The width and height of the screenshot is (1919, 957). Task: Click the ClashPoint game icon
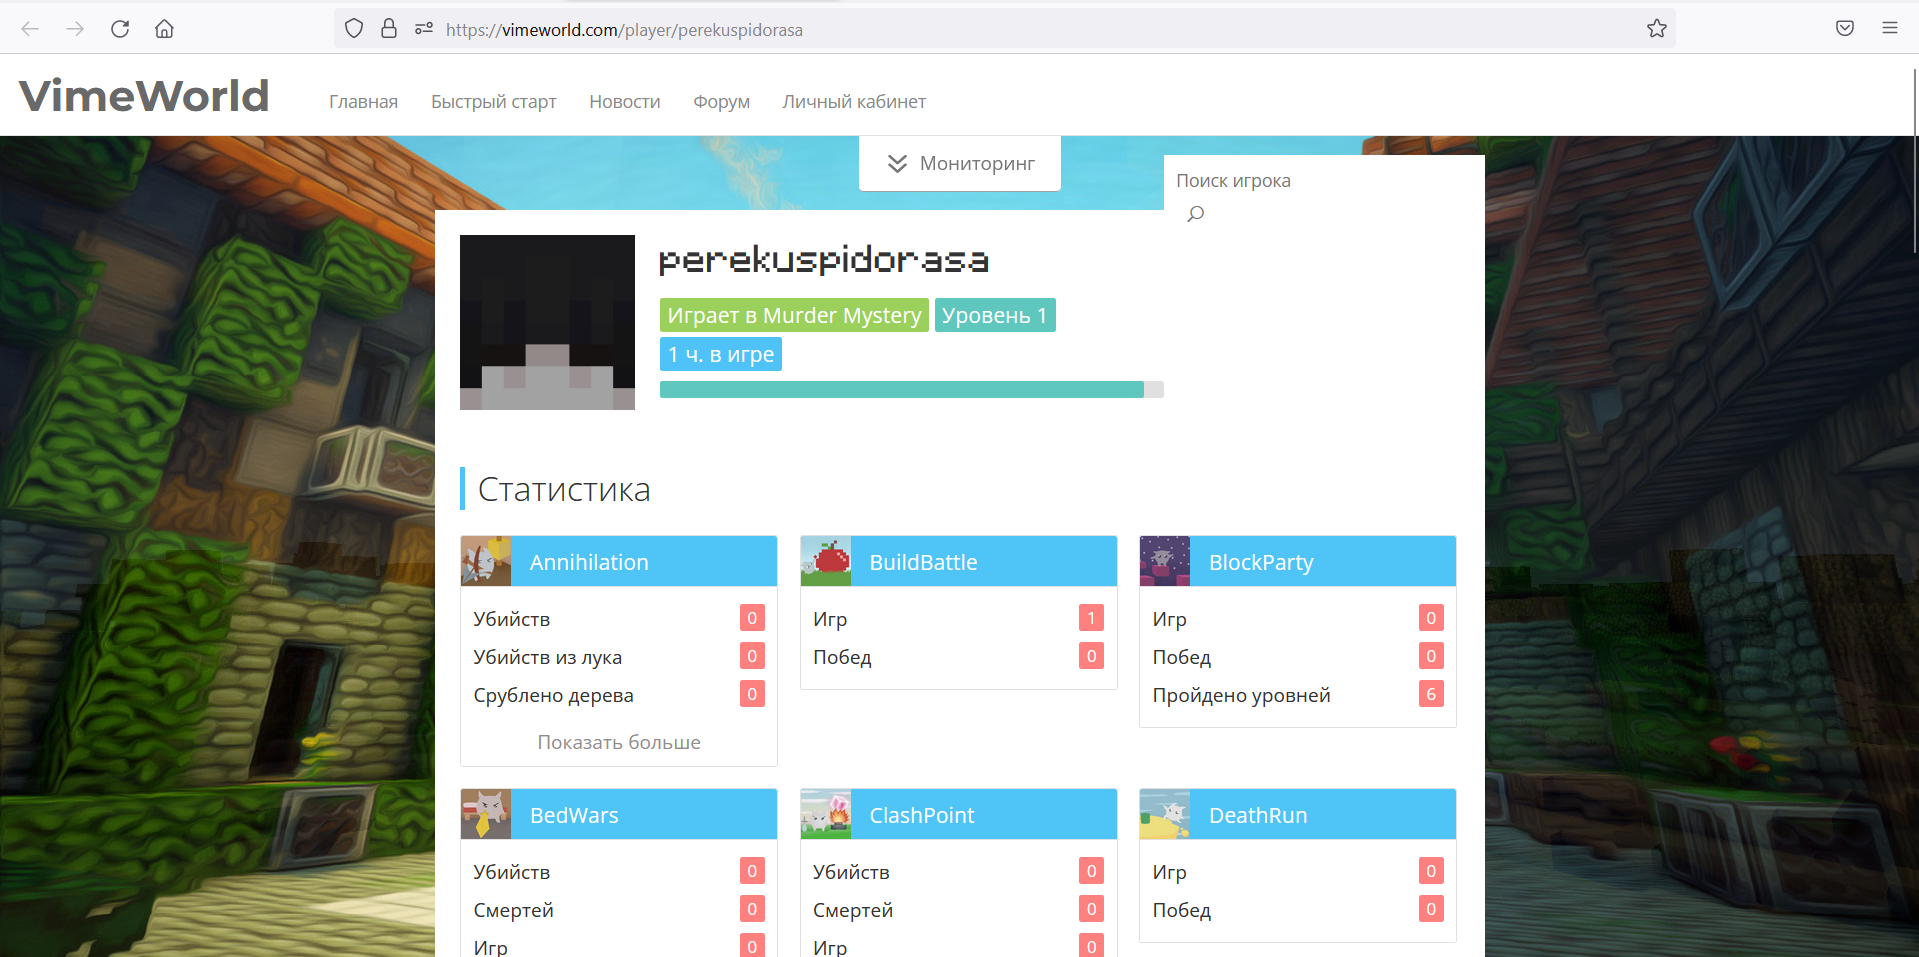pos(826,814)
